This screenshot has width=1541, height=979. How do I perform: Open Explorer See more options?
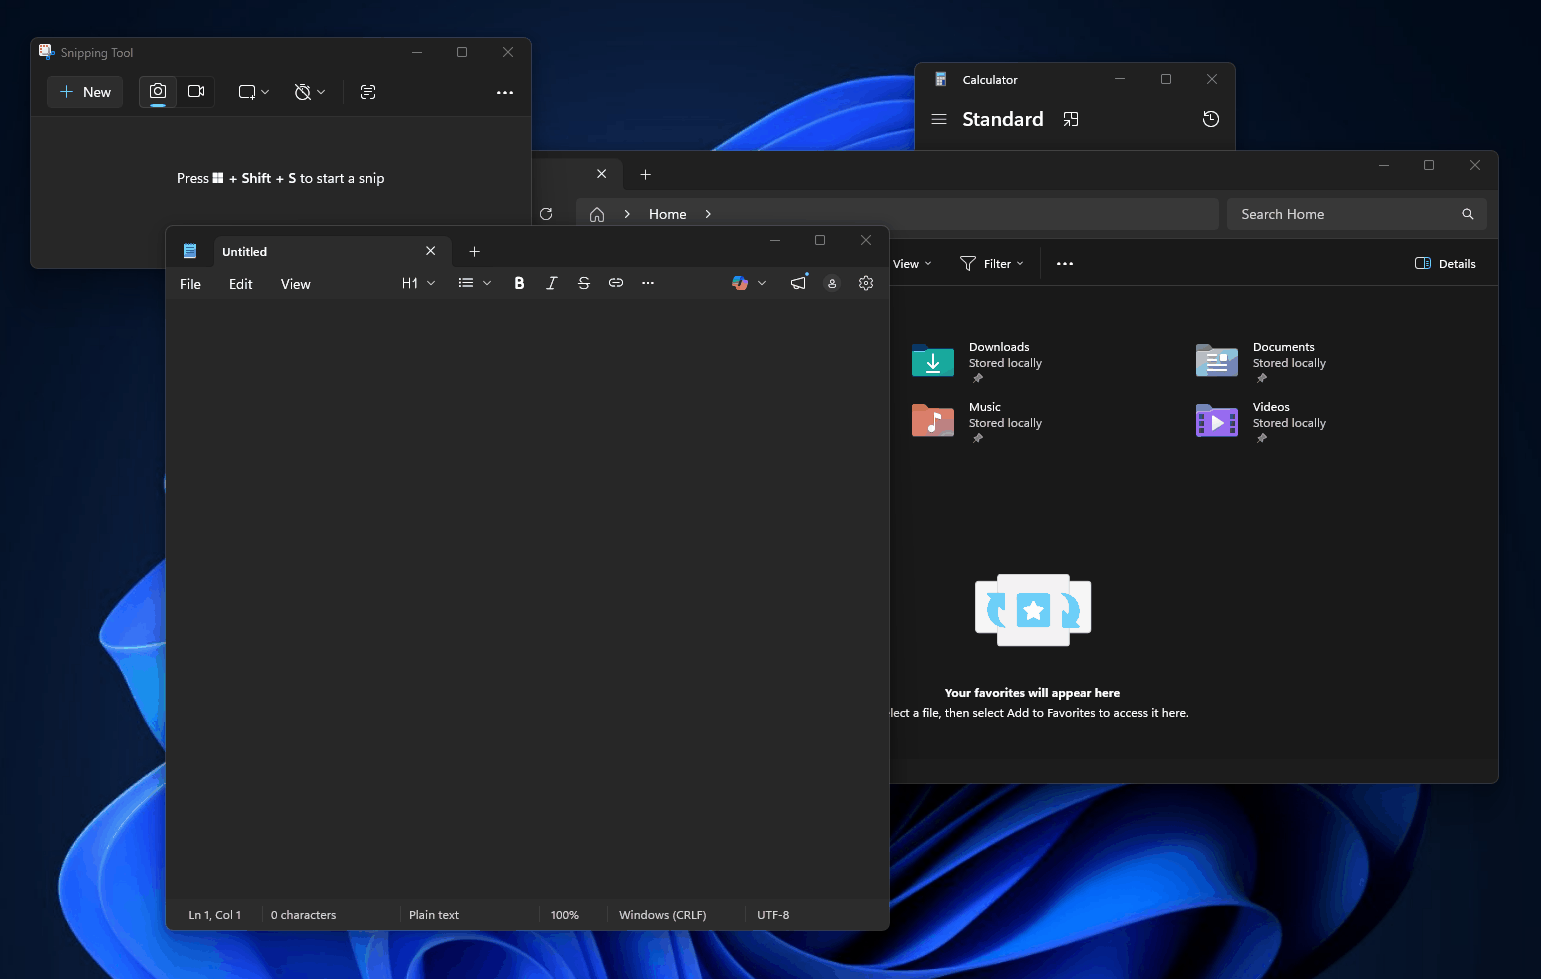click(x=1065, y=264)
